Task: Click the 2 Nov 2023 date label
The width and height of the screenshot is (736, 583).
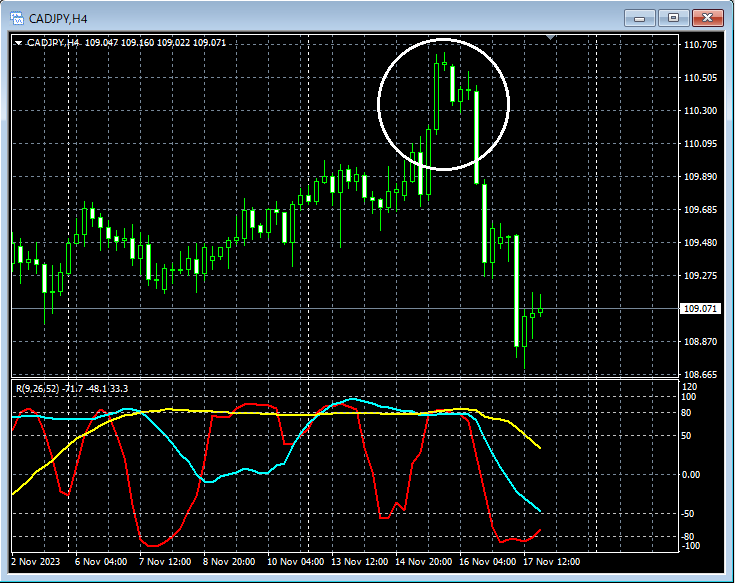Action: (36, 561)
